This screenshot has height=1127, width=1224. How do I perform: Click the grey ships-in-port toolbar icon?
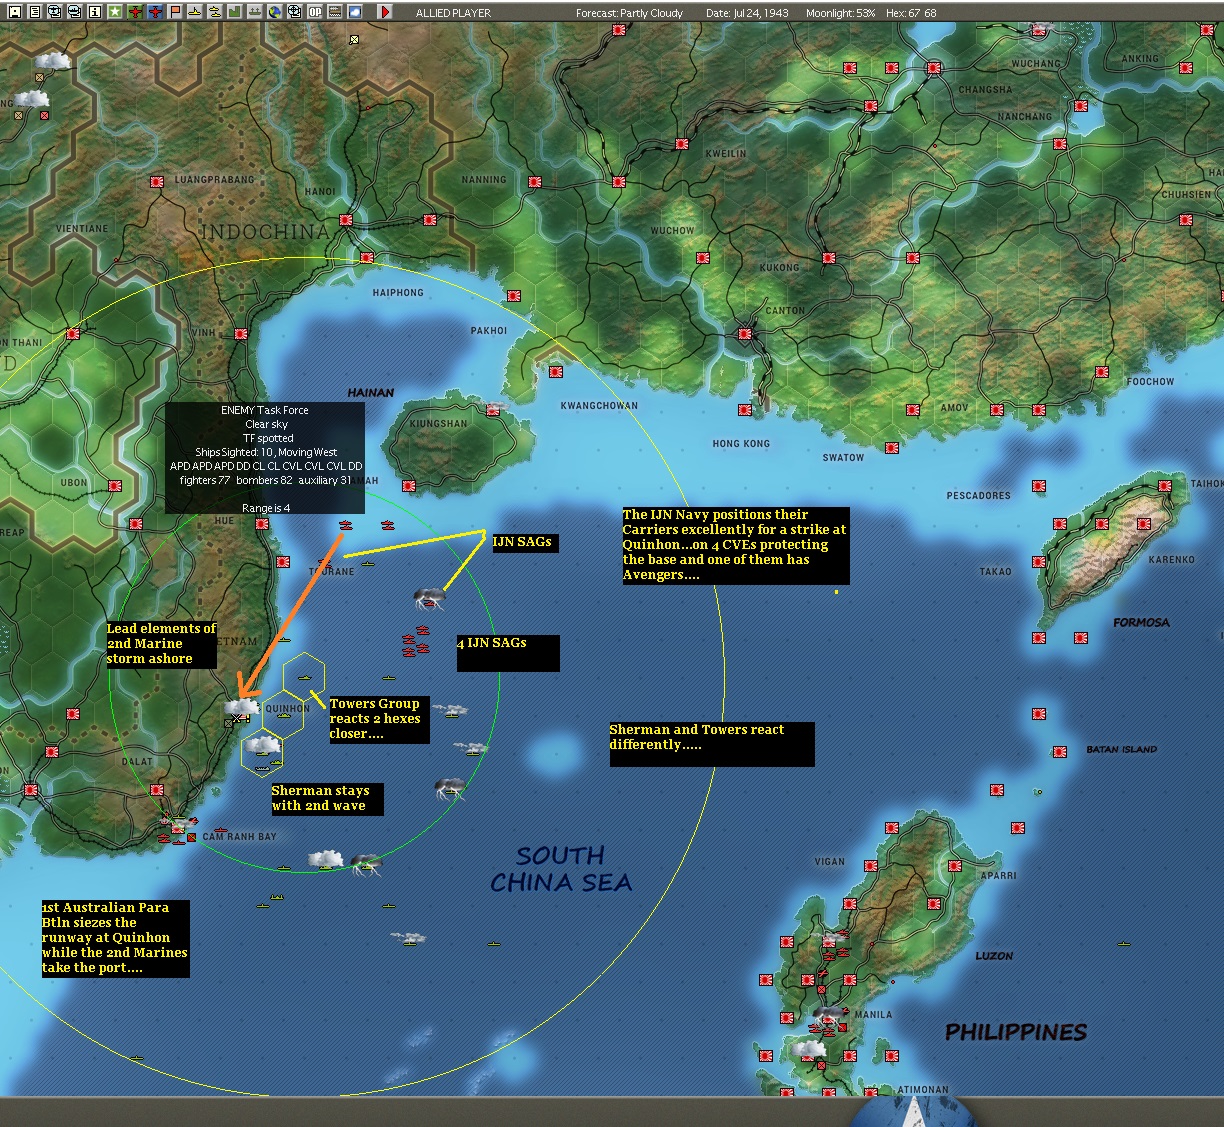[x=255, y=12]
